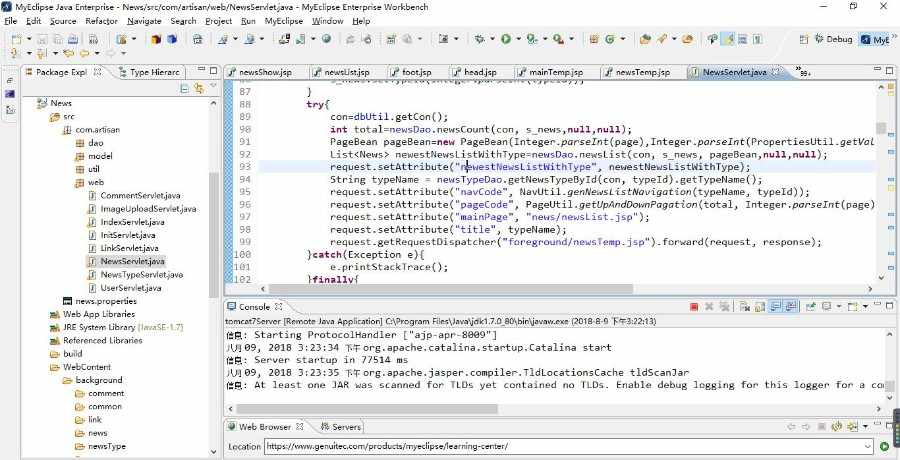Screen dimensions: 900x460
Task: Click the Remove Launch gray X icon
Action: pyautogui.click(x=709, y=307)
